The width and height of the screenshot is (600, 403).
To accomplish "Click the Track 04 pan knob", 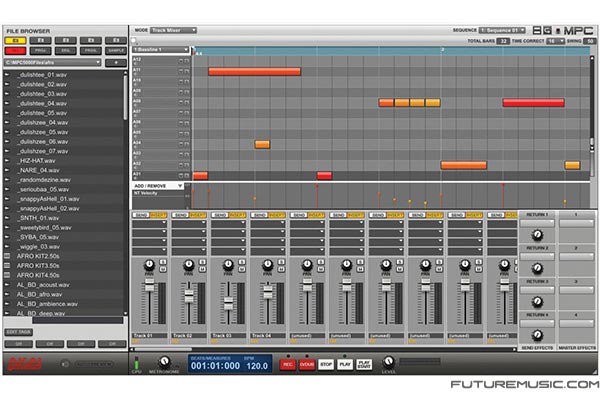I will (267, 264).
